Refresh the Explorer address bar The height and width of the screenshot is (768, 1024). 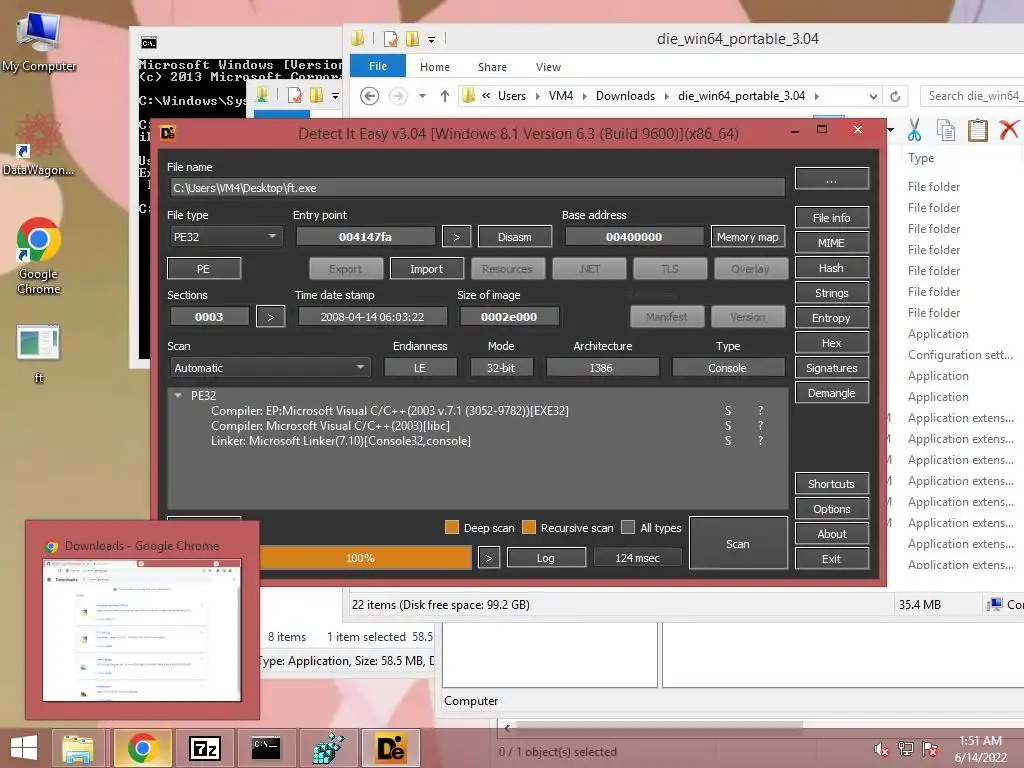click(895, 96)
